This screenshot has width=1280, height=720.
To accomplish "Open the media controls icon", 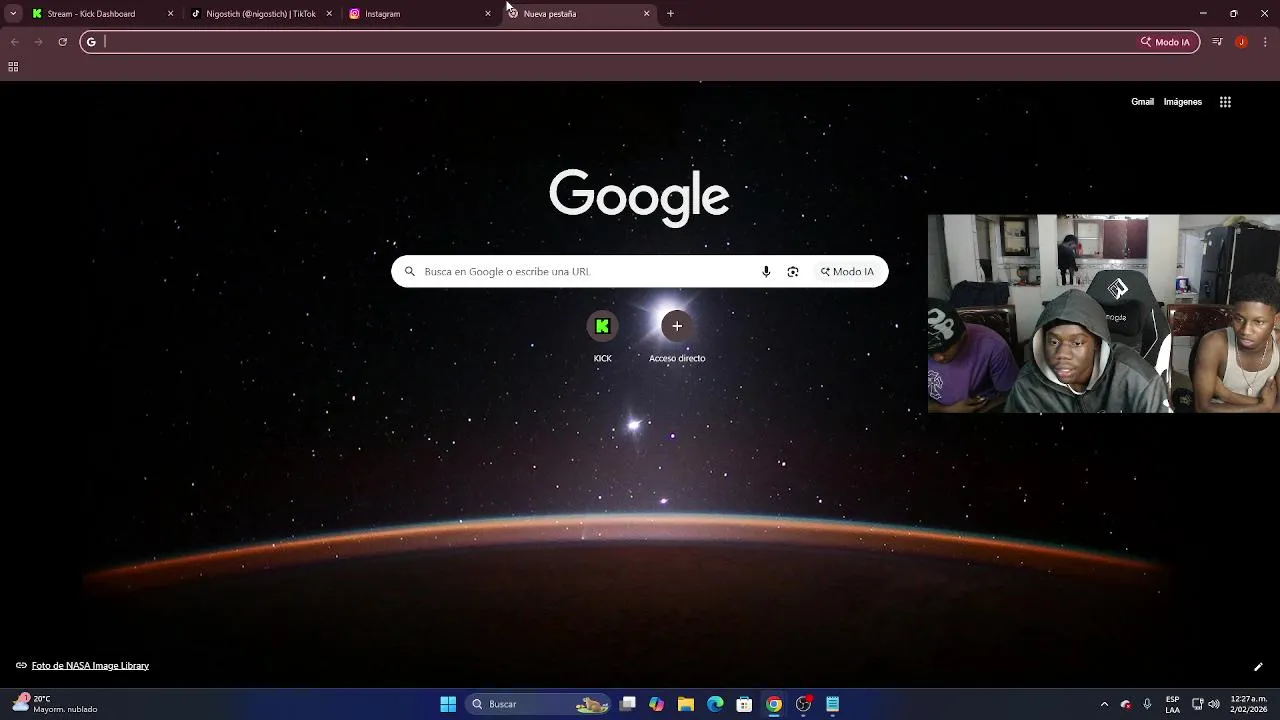I will [1217, 42].
